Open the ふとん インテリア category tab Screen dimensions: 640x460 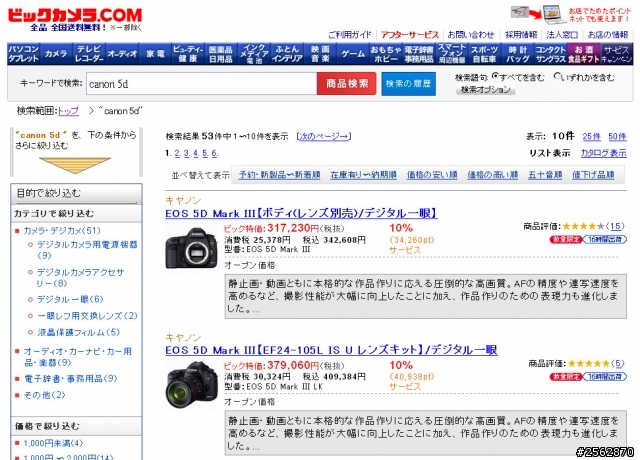(287, 54)
